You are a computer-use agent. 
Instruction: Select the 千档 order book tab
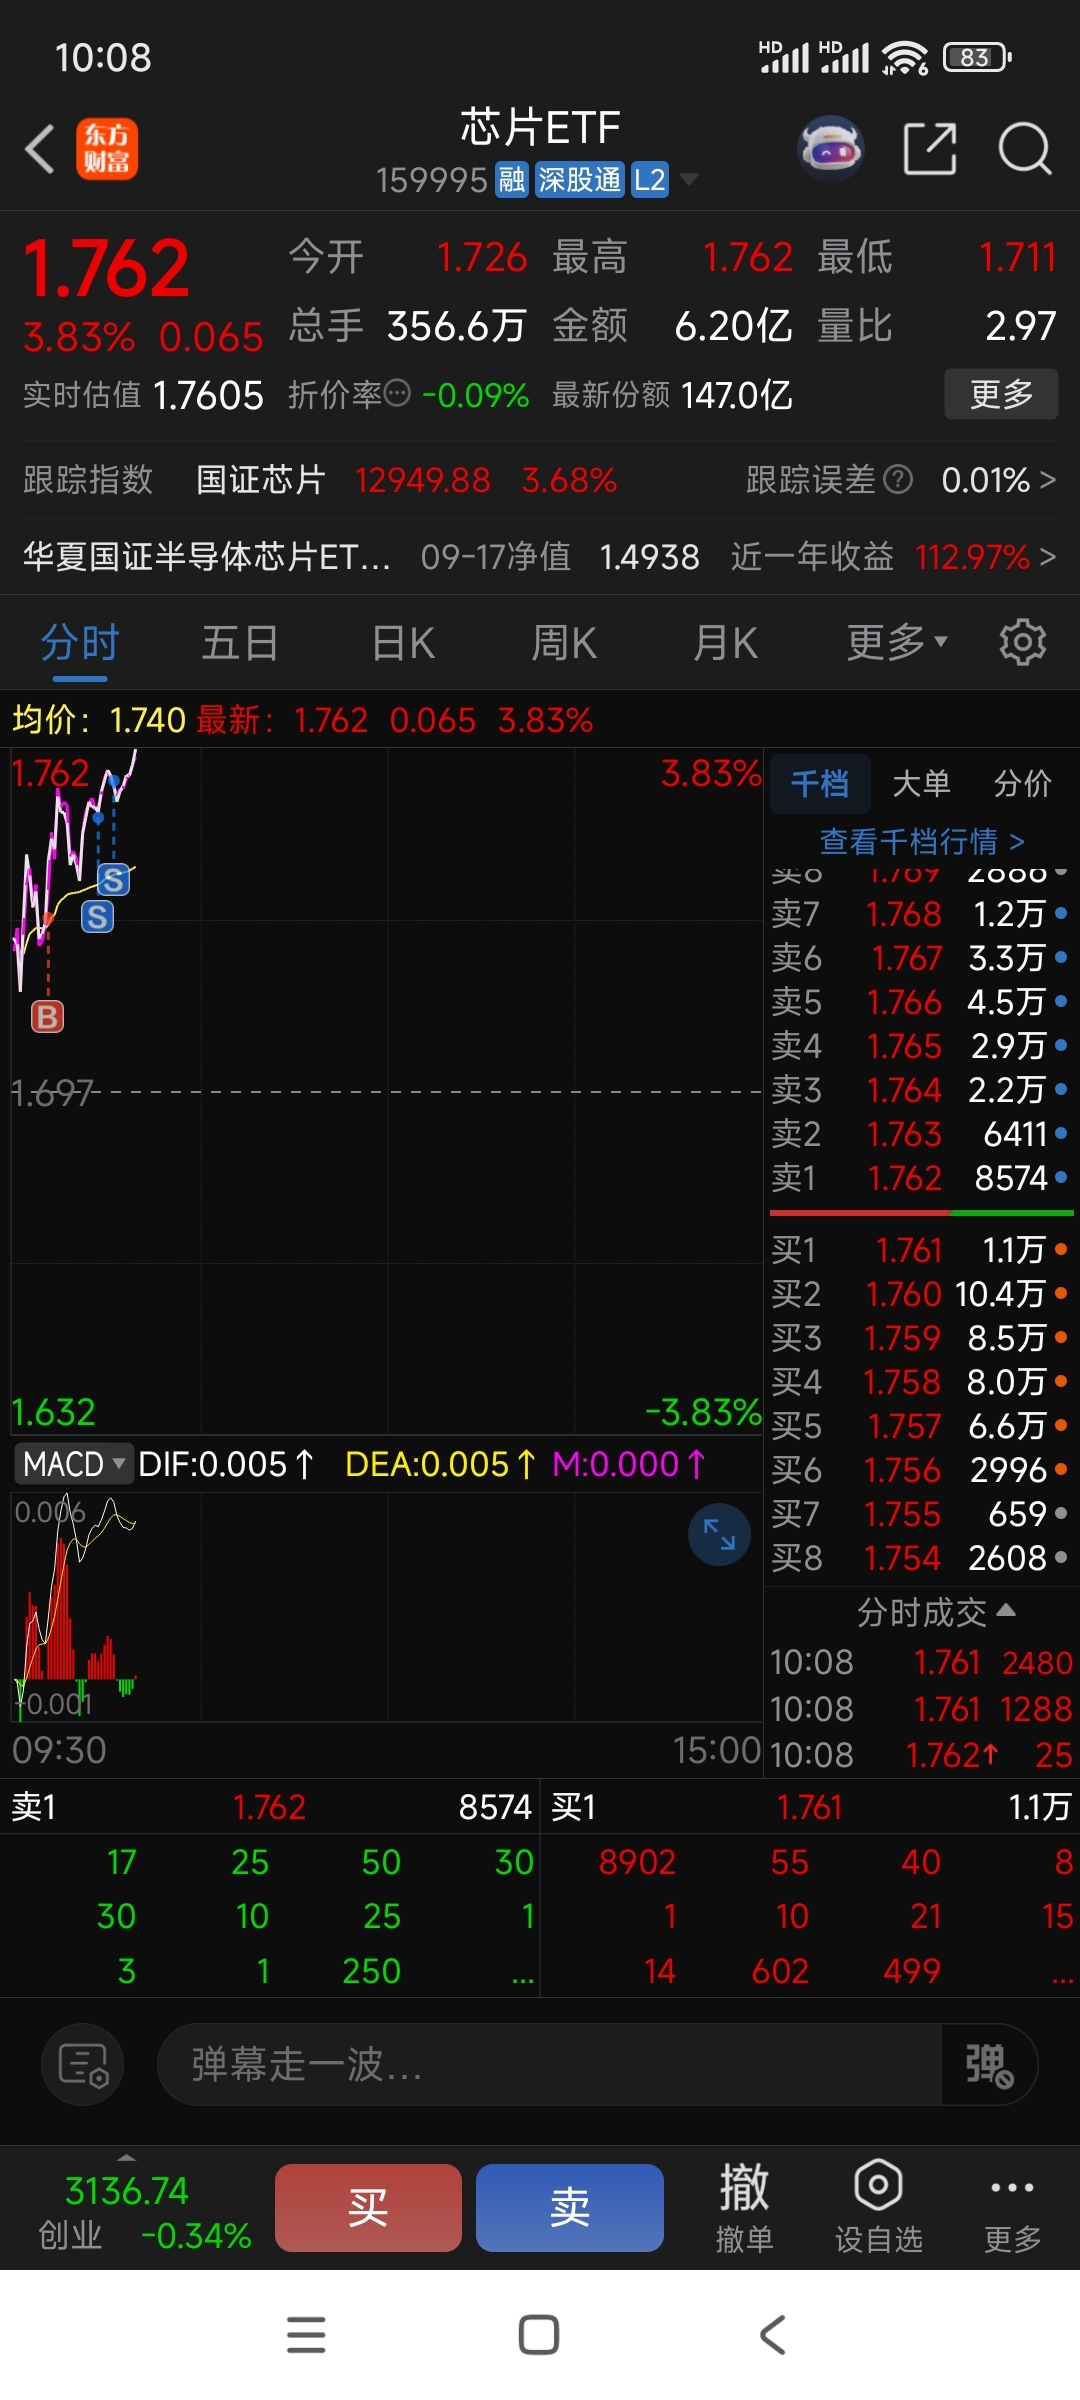pyautogui.click(x=820, y=783)
